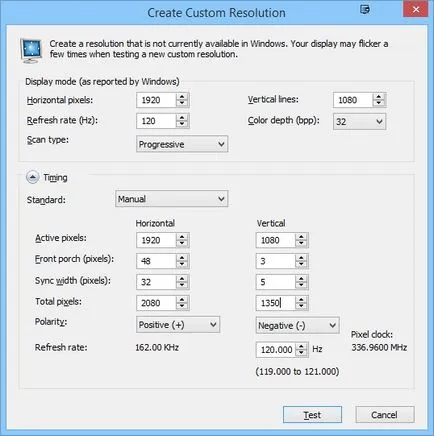
Task: Close the Create Custom Resolution dialog
Action: click(x=416, y=10)
